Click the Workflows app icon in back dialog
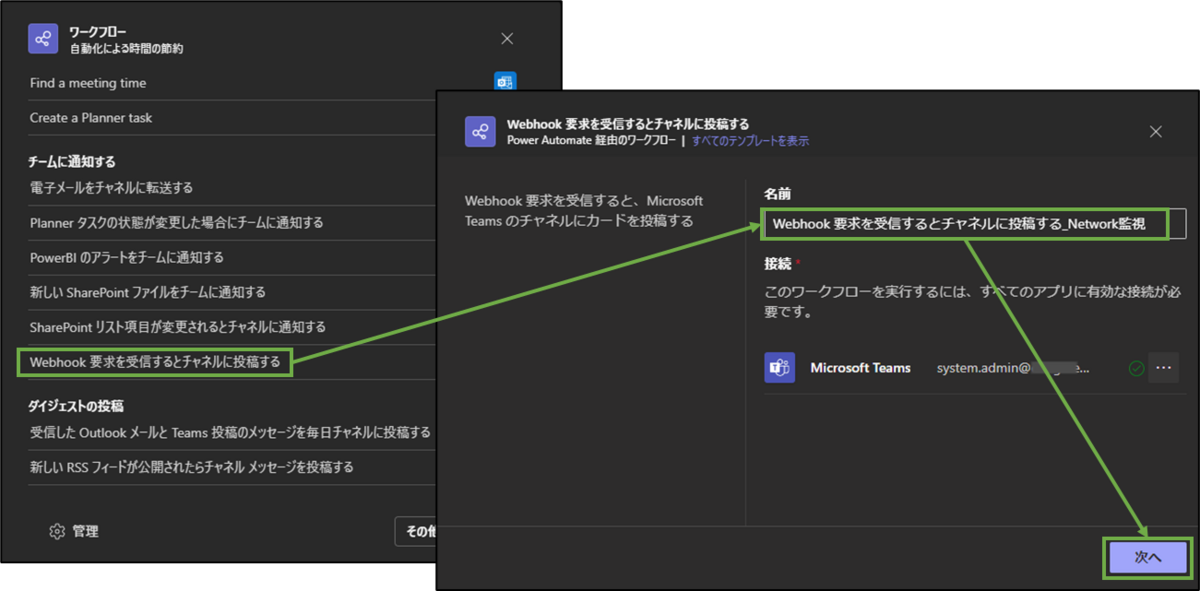This screenshot has height=591, width=1200. point(43,39)
